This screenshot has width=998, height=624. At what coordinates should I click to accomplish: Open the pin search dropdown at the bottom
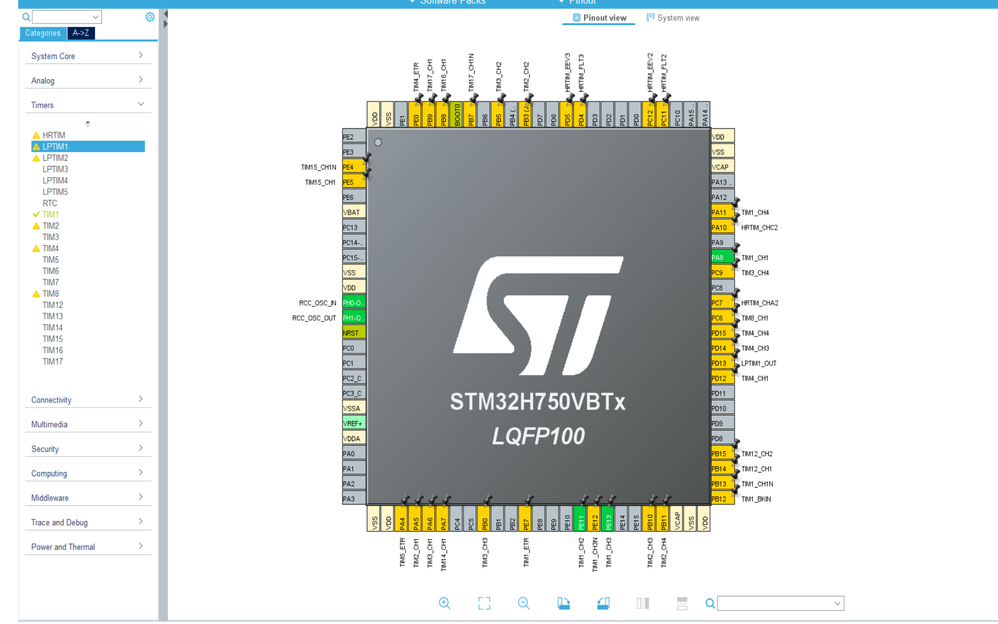pos(838,603)
